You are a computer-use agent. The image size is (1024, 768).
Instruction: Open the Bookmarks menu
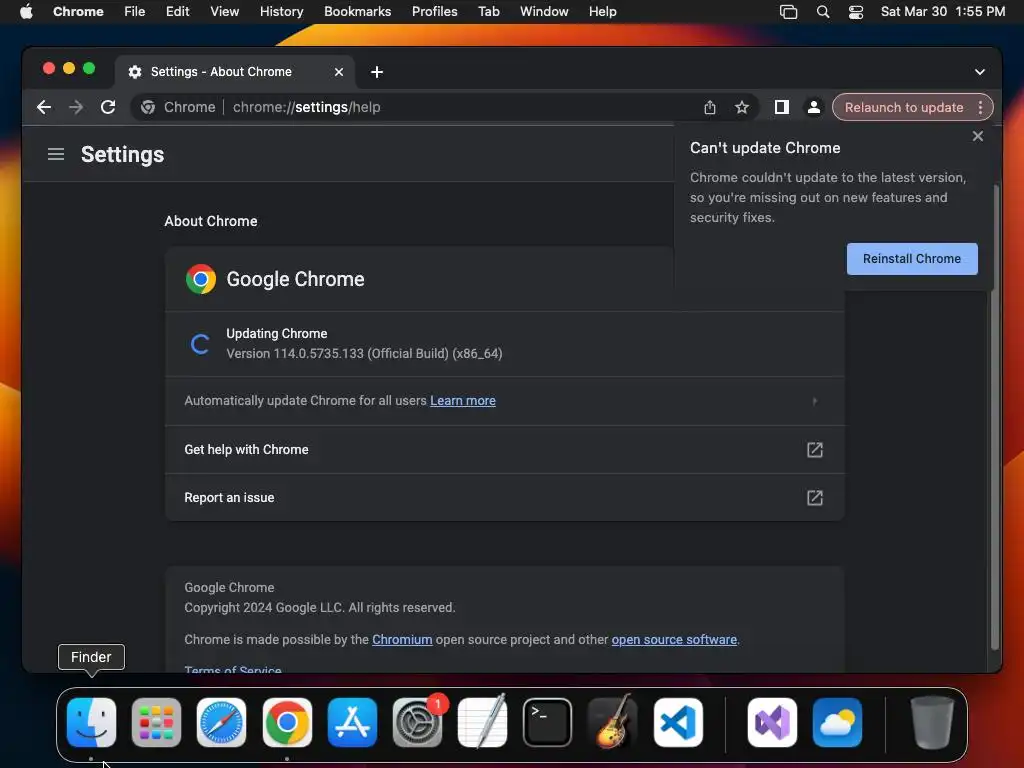(357, 11)
